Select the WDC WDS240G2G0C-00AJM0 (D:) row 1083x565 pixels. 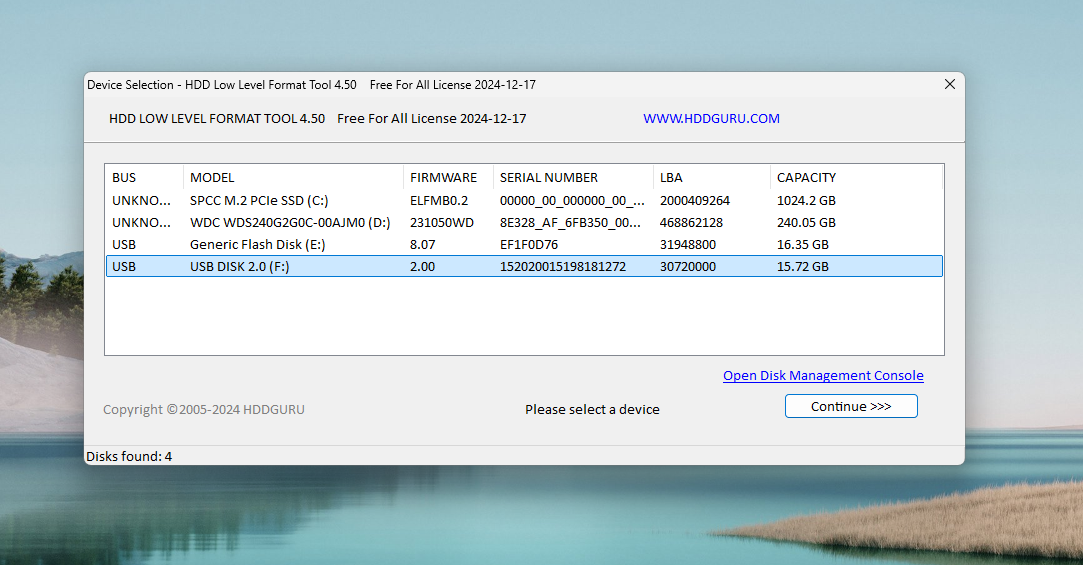(x=524, y=222)
